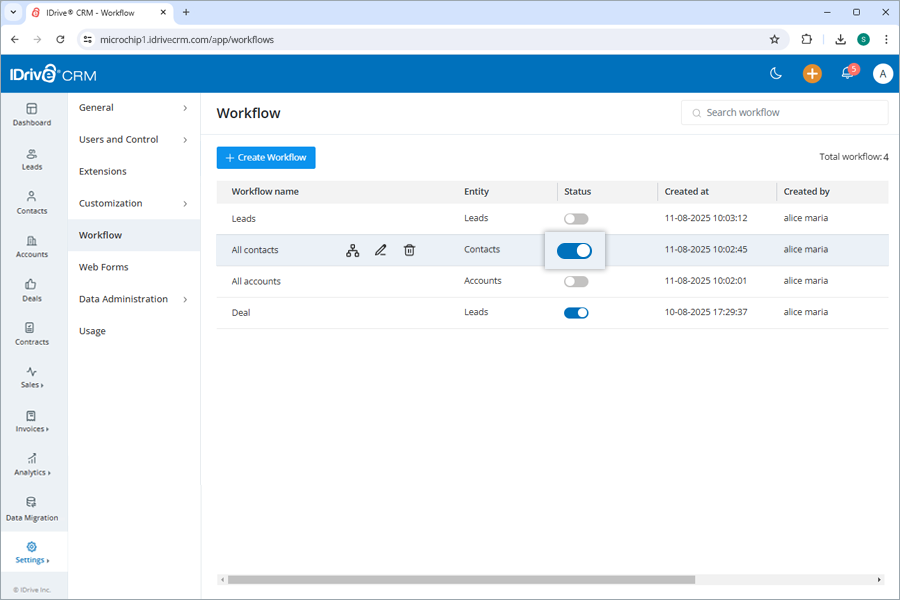
Task: Open the workflow diagram icon for All contacts
Action: [x=352, y=250]
